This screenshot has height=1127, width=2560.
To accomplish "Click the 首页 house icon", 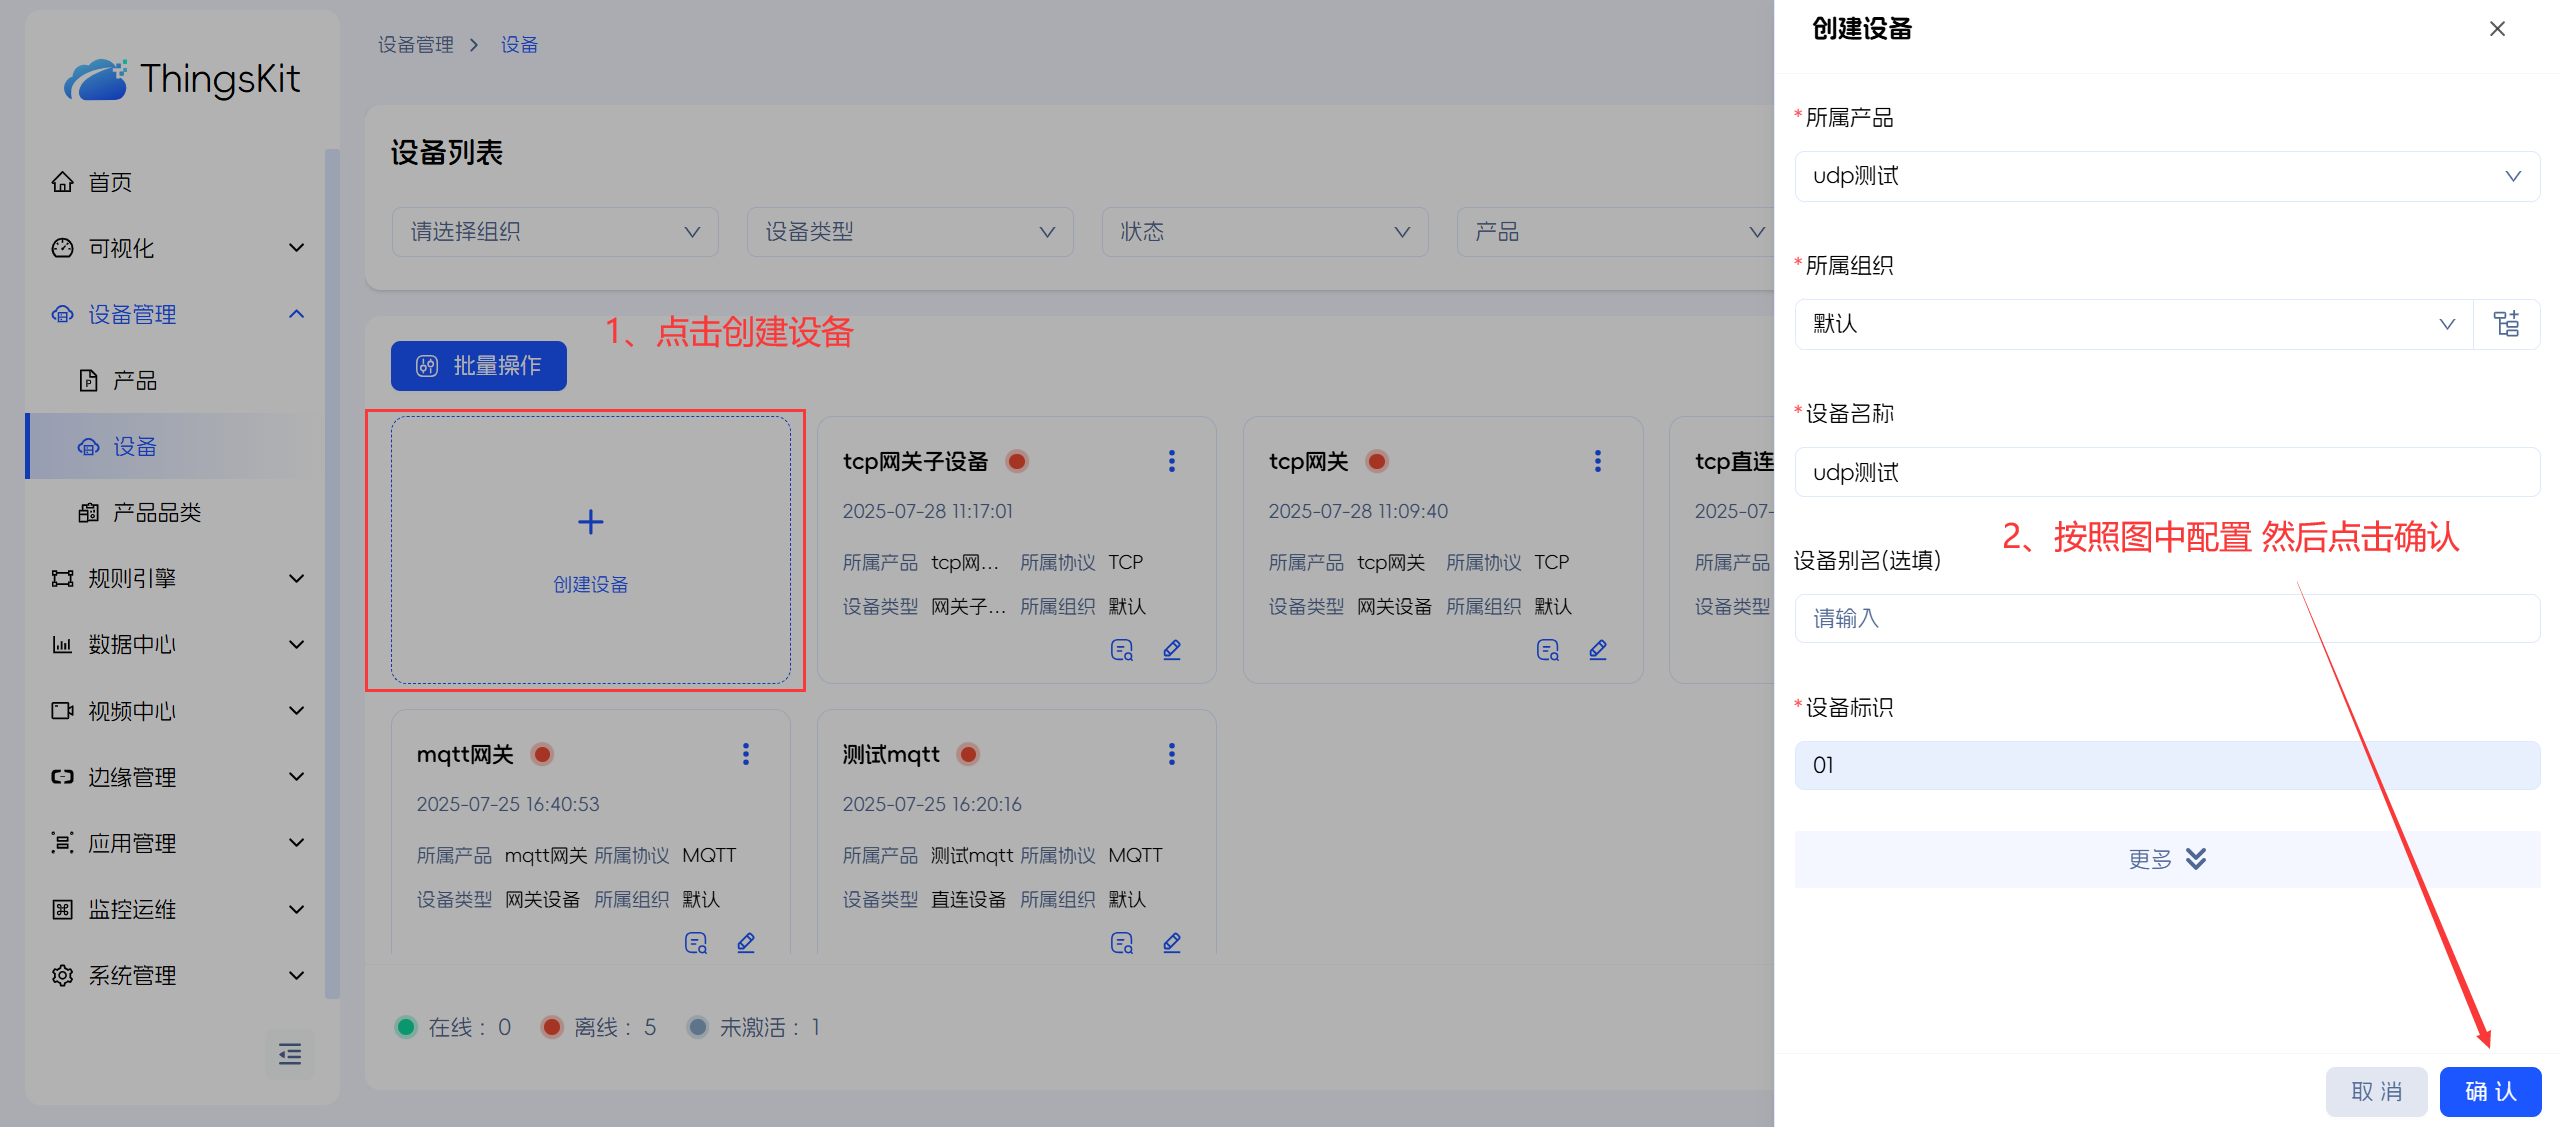I will pyautogui.click(x=62, y=182).
